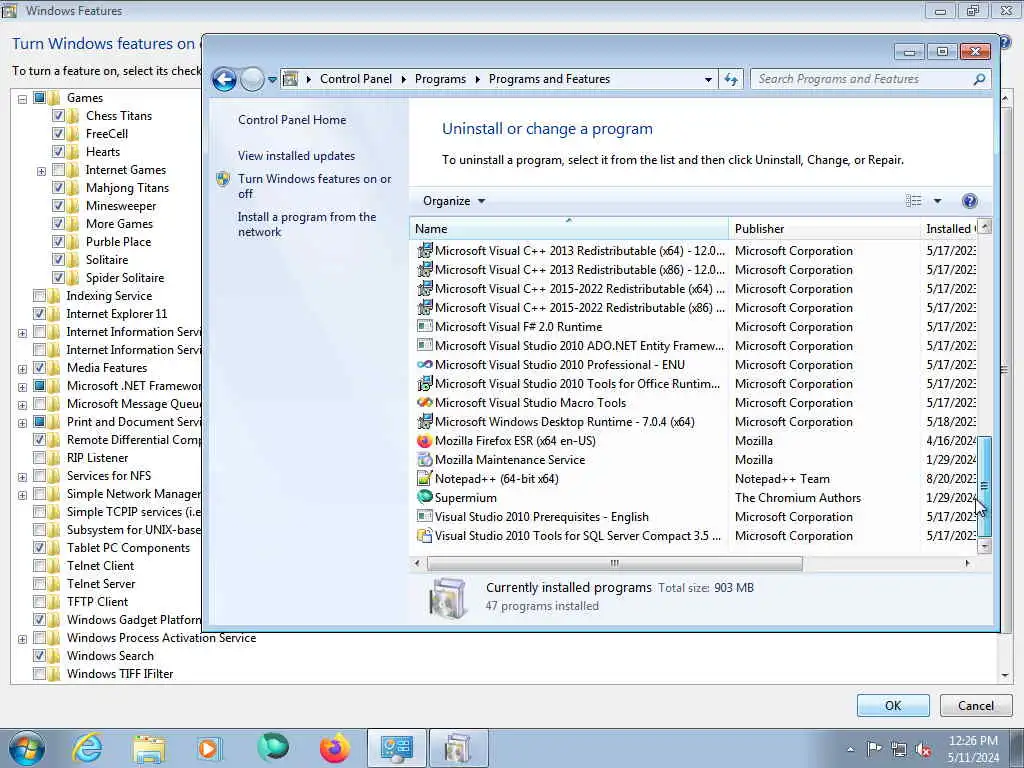This screenshot has height=768, width=1024.
Task: Expand the Media Features node
Action: click(x=22, y=369)
